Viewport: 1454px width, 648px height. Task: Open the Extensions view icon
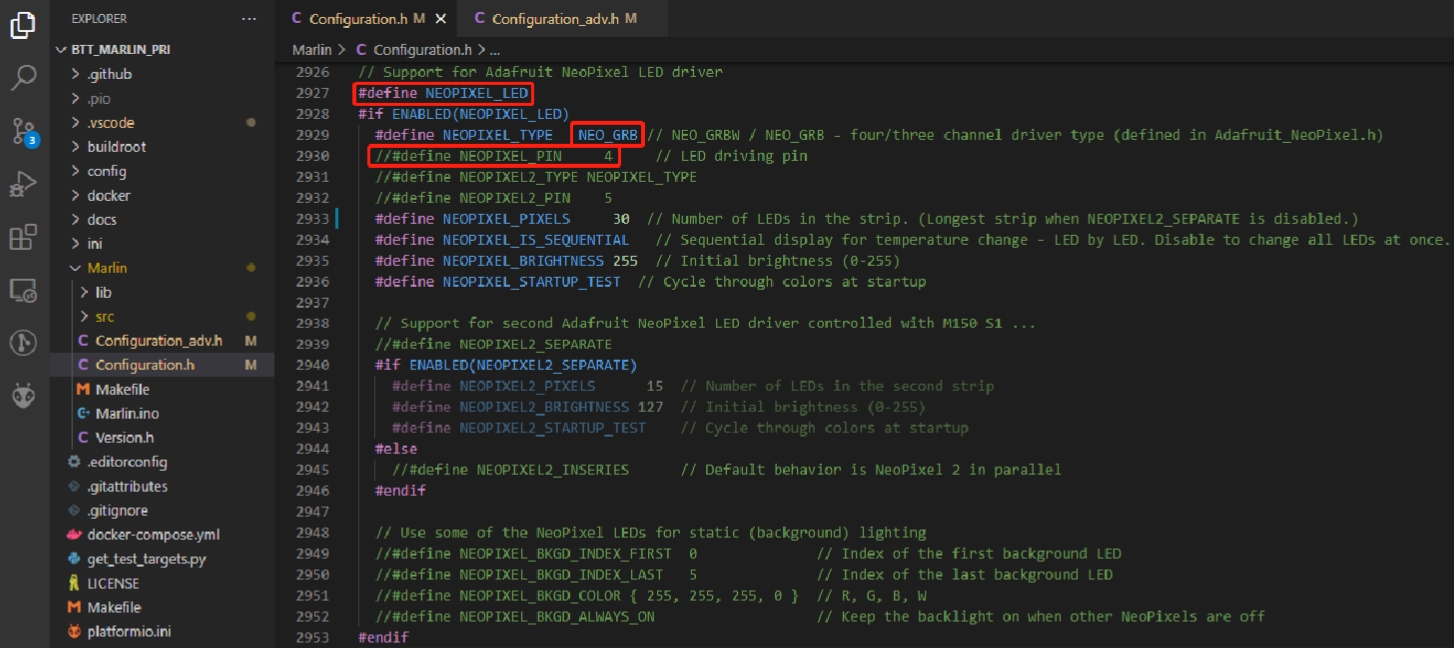coord(24,238)
